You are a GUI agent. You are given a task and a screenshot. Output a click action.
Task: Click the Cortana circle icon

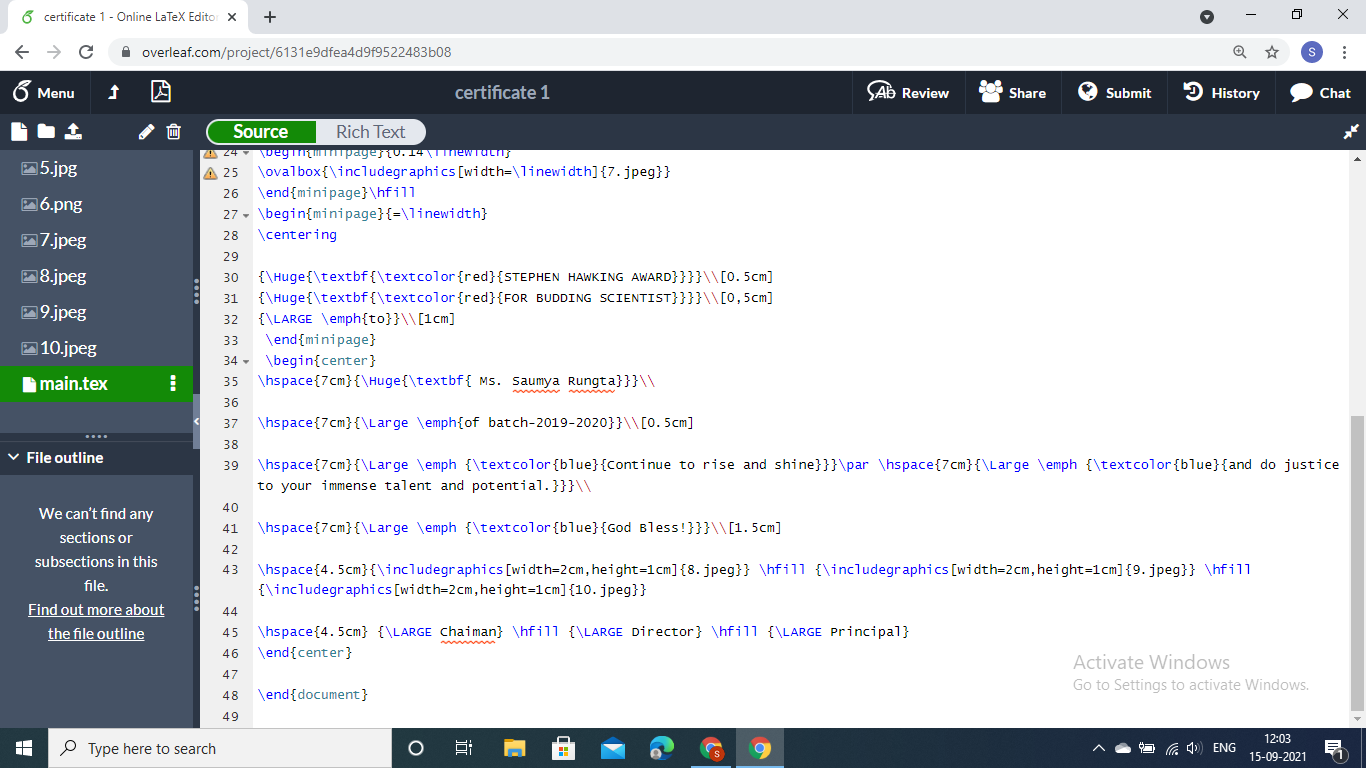(x=416, y=748)
